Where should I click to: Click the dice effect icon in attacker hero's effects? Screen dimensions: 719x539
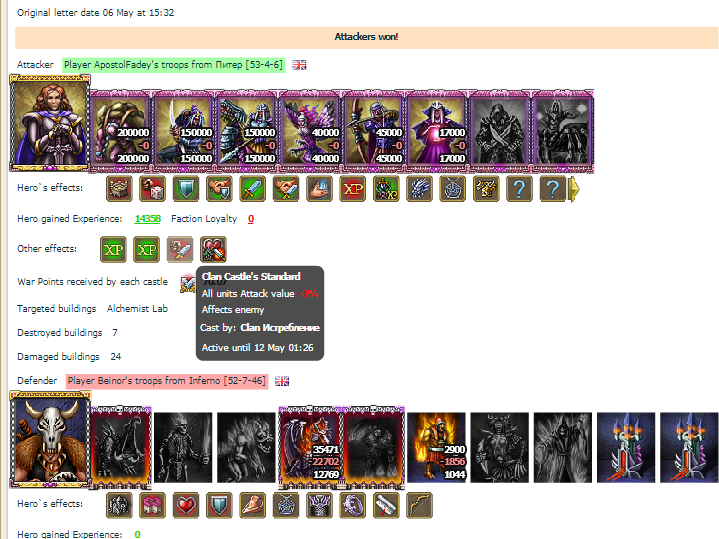(152, 189)
